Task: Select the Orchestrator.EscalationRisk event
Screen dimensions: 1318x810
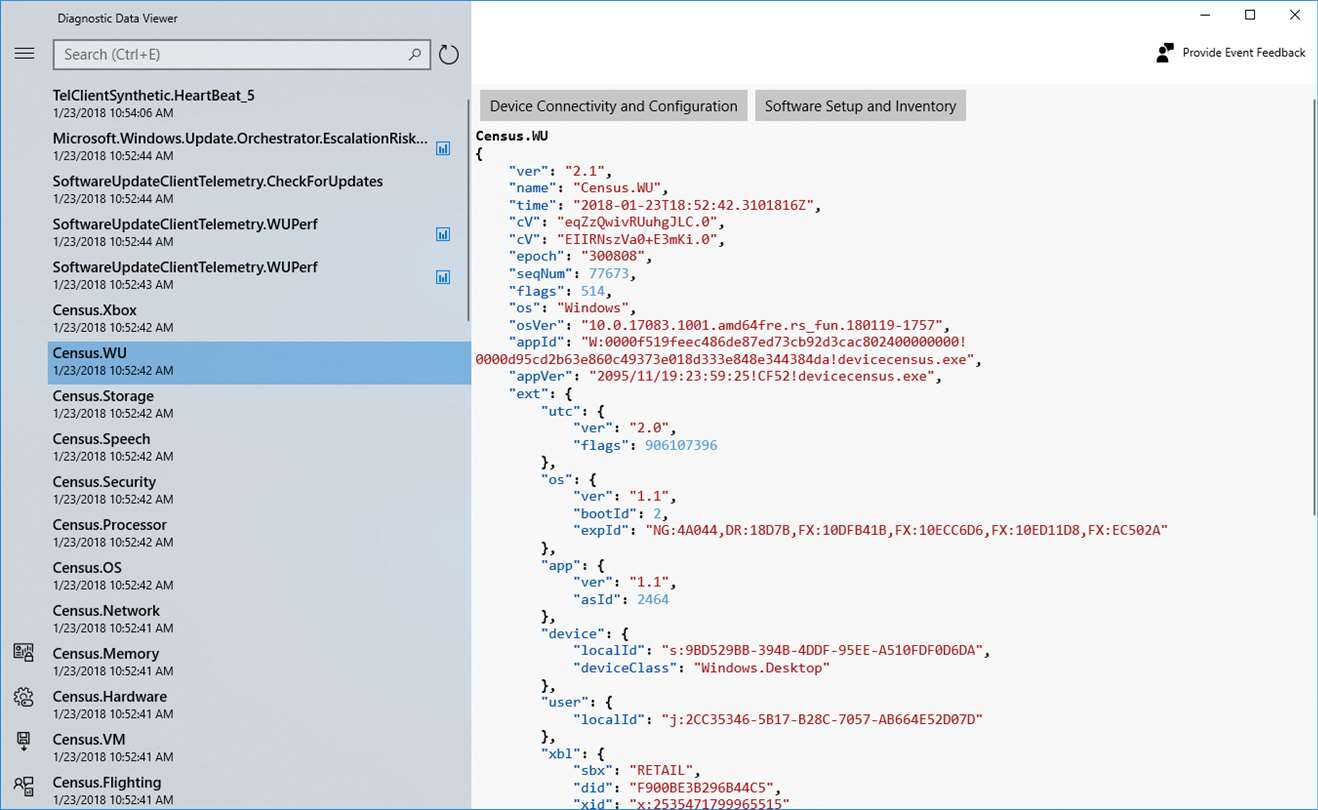Action: [258, 146]
